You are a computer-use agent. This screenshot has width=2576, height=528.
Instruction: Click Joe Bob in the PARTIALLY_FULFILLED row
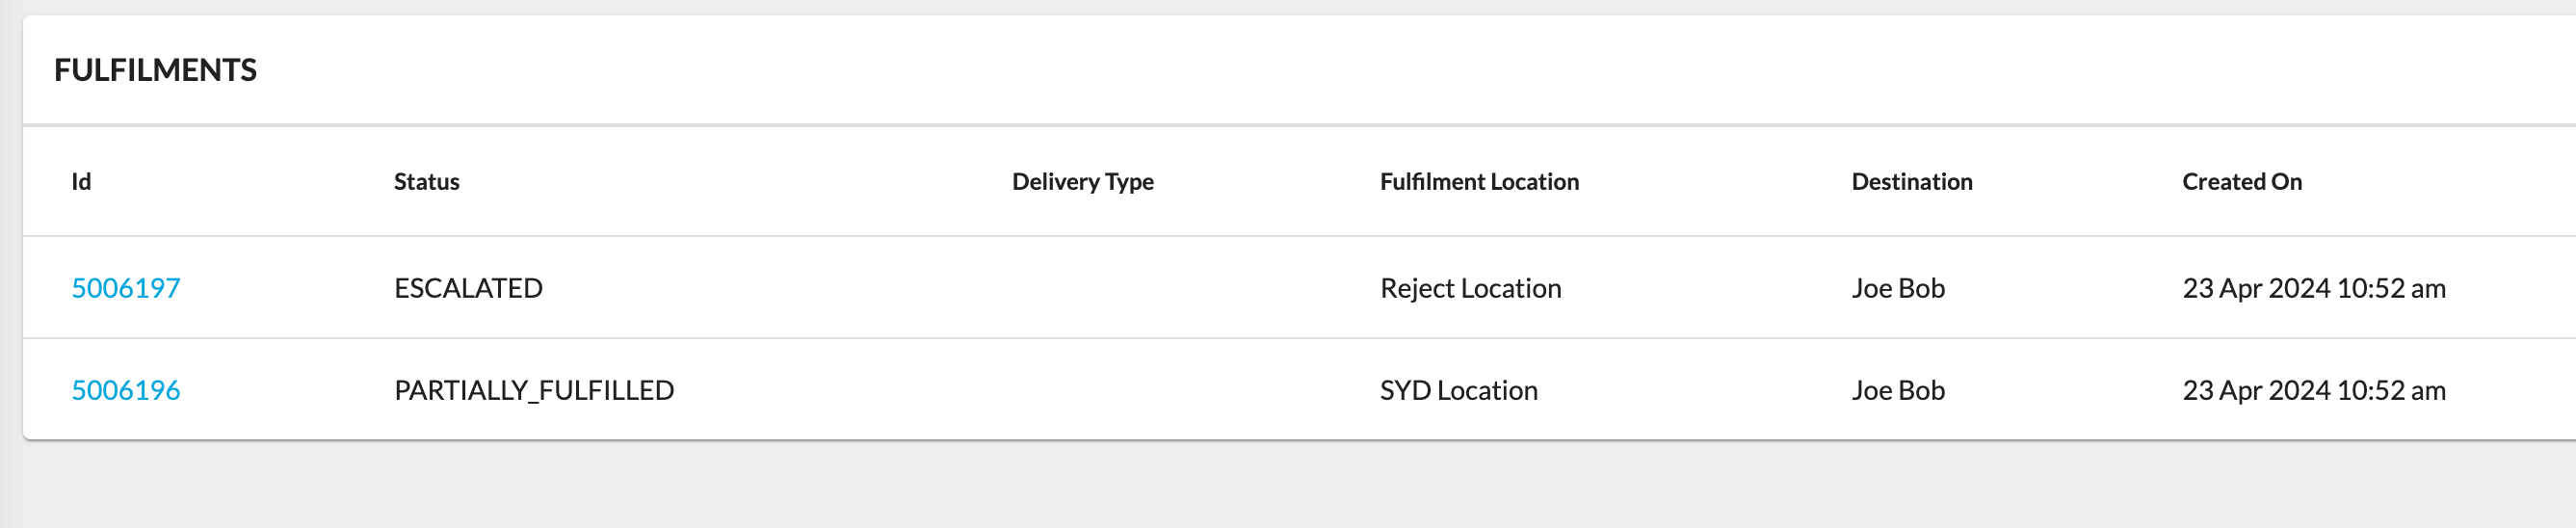[x=1897, y=390]
